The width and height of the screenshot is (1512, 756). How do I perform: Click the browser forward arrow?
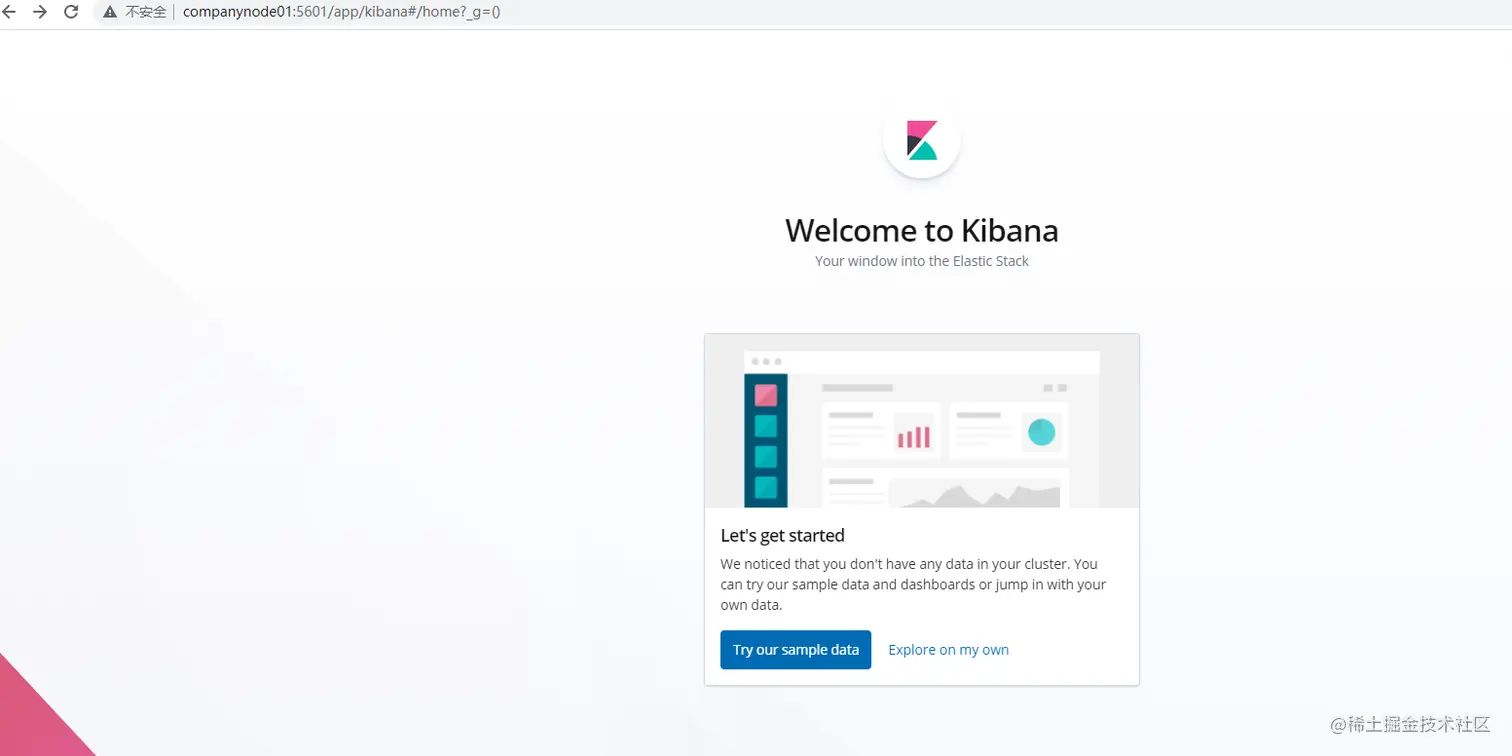pyautogui.click(x=40, y=12)
